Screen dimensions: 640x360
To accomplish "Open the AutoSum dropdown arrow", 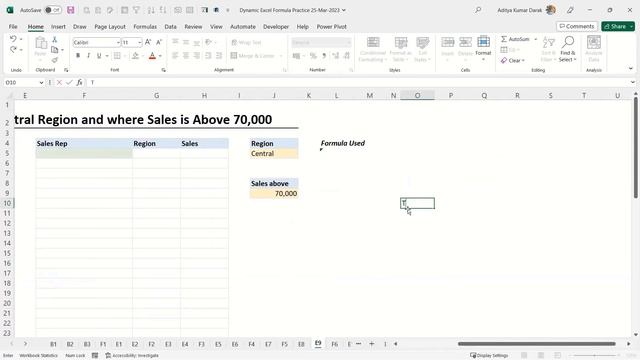I will 536,39.
